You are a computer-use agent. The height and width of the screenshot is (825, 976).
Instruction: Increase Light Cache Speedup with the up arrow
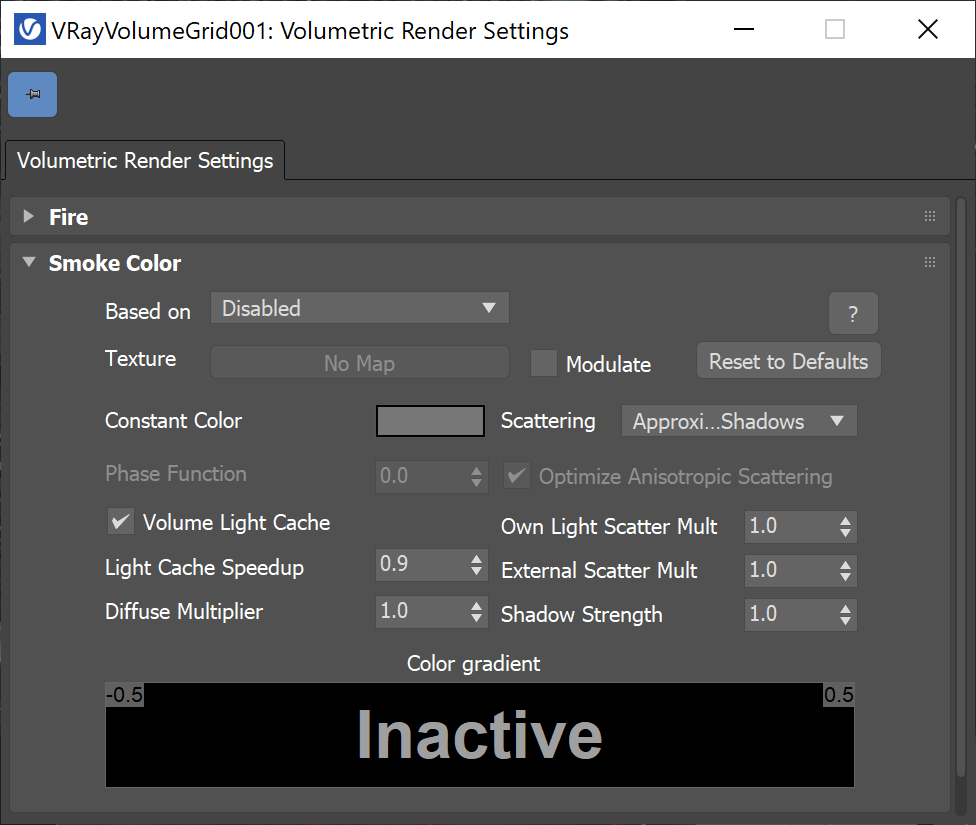point(477,559)
